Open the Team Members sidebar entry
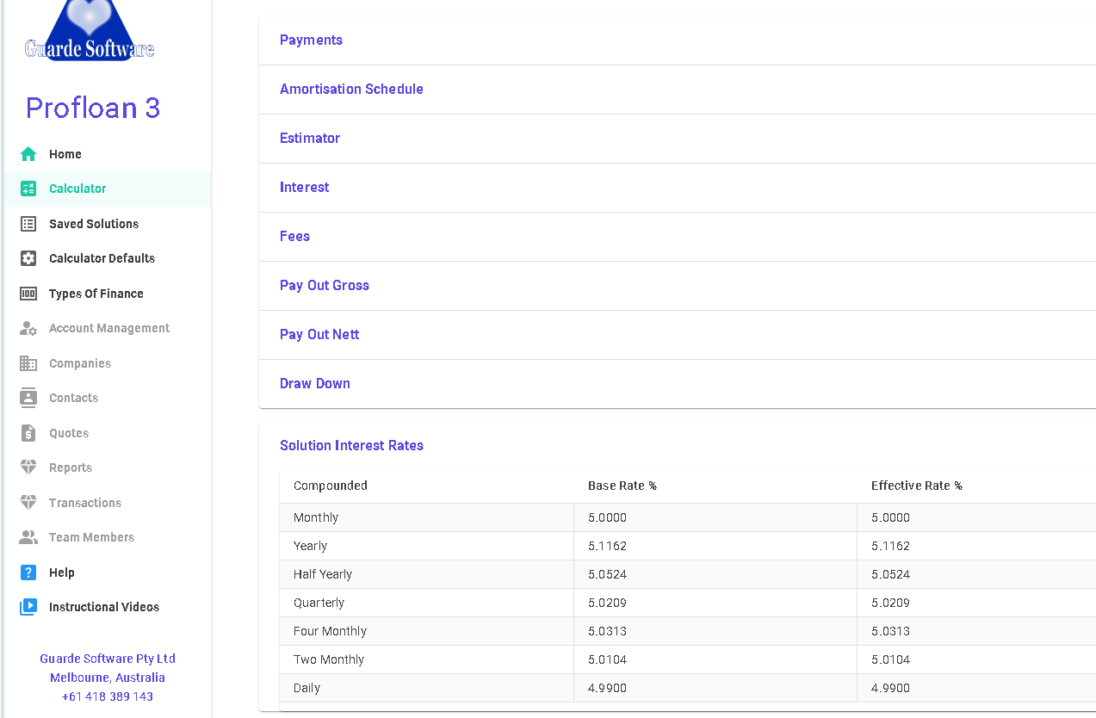Screen dimensions: 1096x718 pyautogui.click(x=92, y=537)
